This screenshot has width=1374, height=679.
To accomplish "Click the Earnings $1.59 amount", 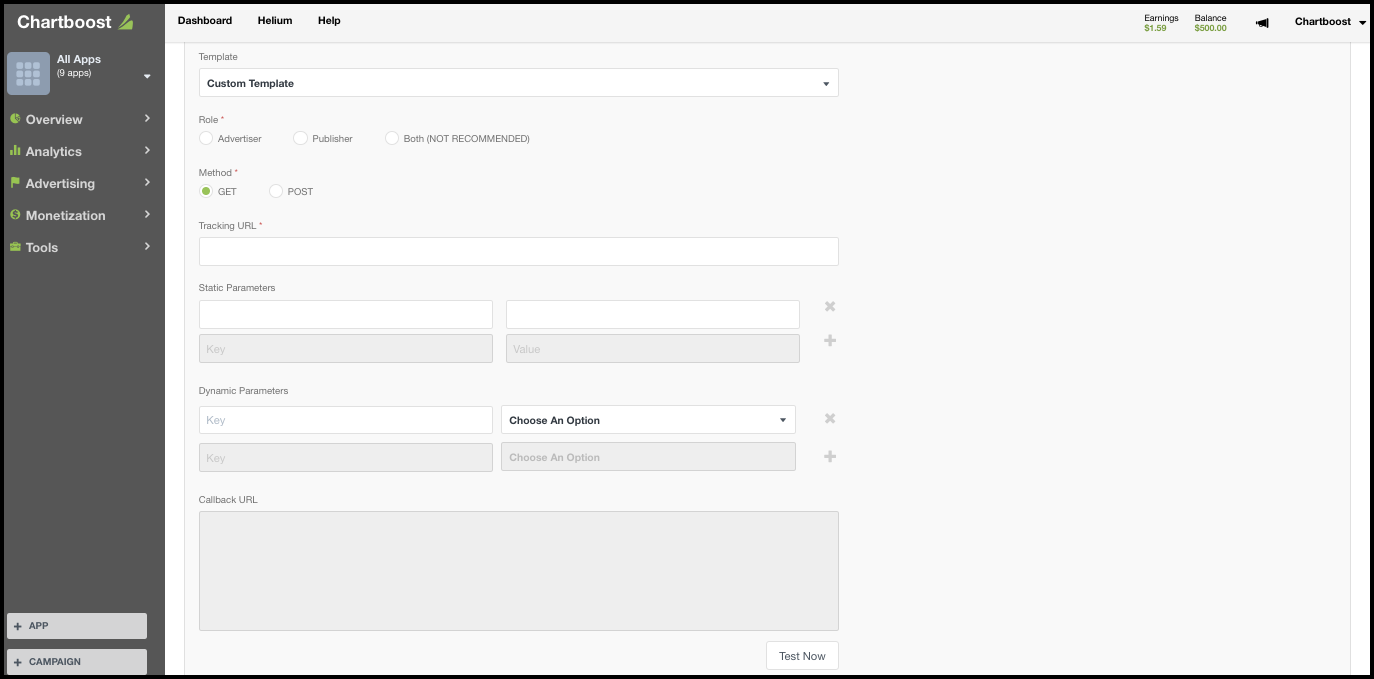I will pyautogui.click(x=1155, y=28).
